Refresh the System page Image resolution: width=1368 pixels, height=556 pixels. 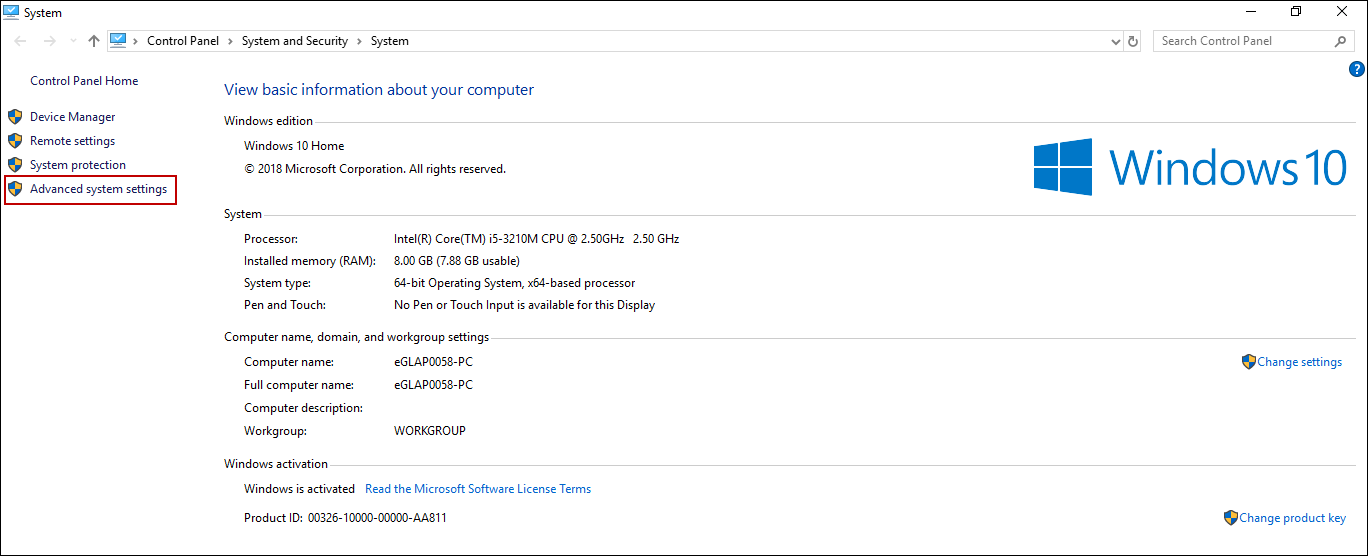pyautogui.click(x=1133, y=42)
